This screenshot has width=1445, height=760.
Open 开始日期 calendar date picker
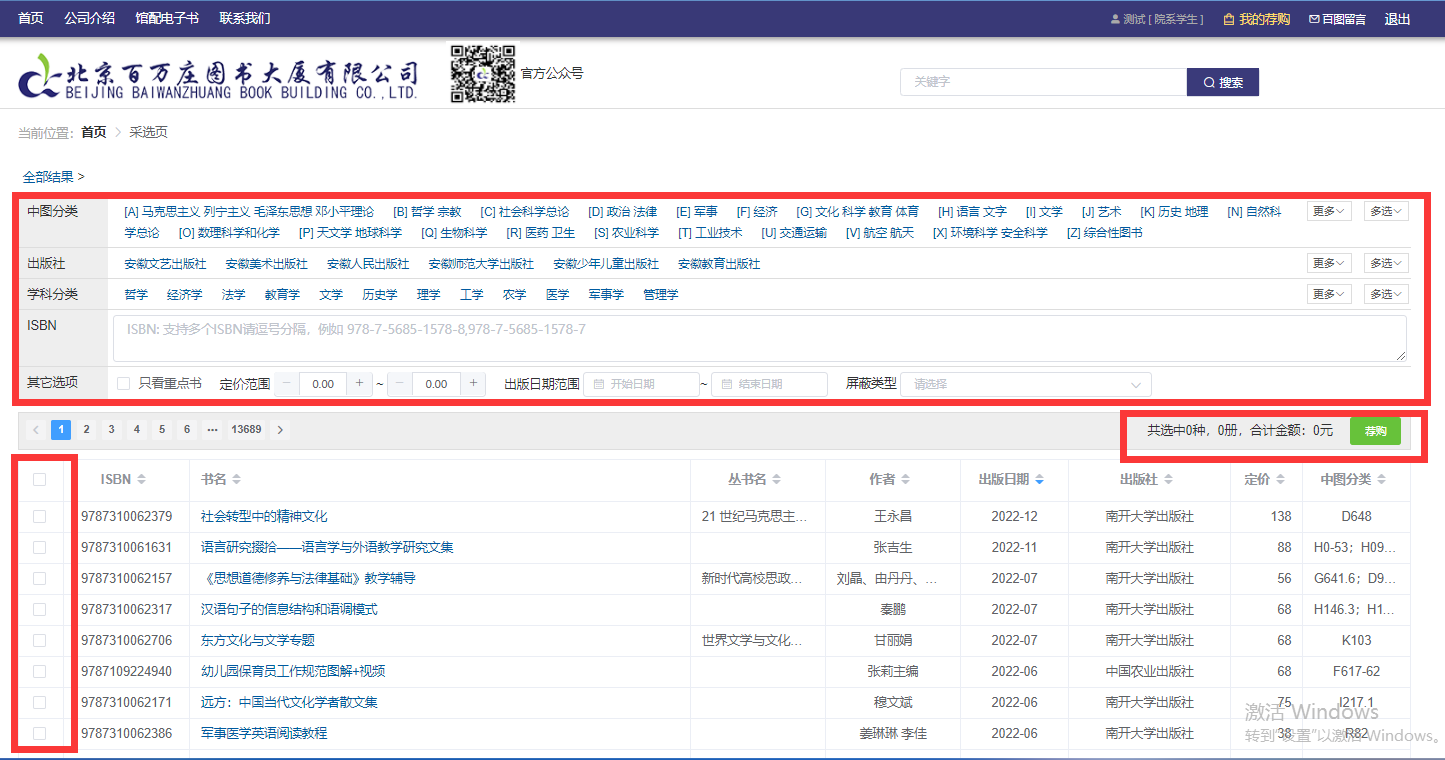point(641,384)
